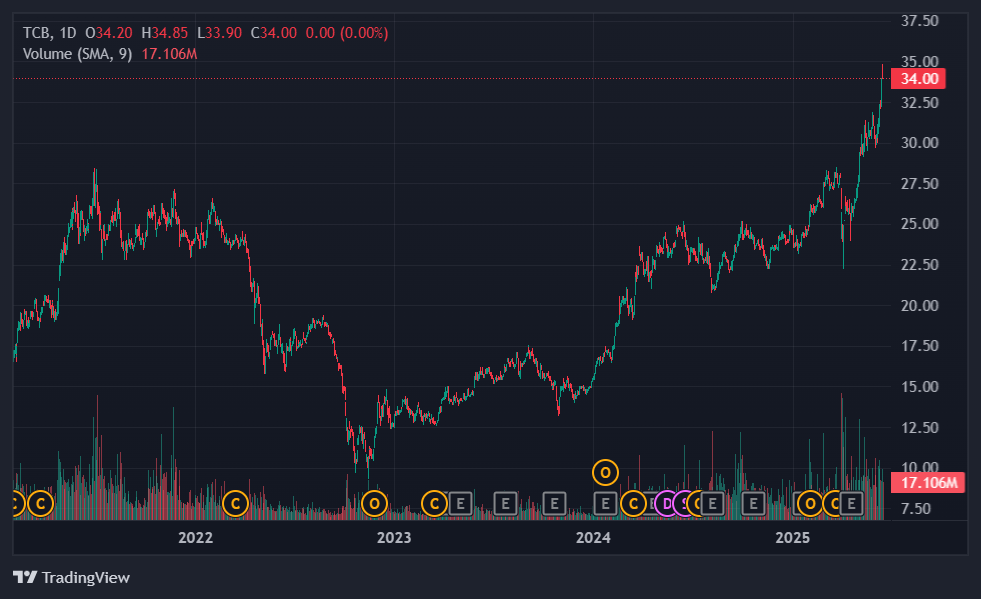This screenshot has height=599, width=981.
Task: Click the Volume (SMA, 9) indicator legend
Action: tap(78, 54)
